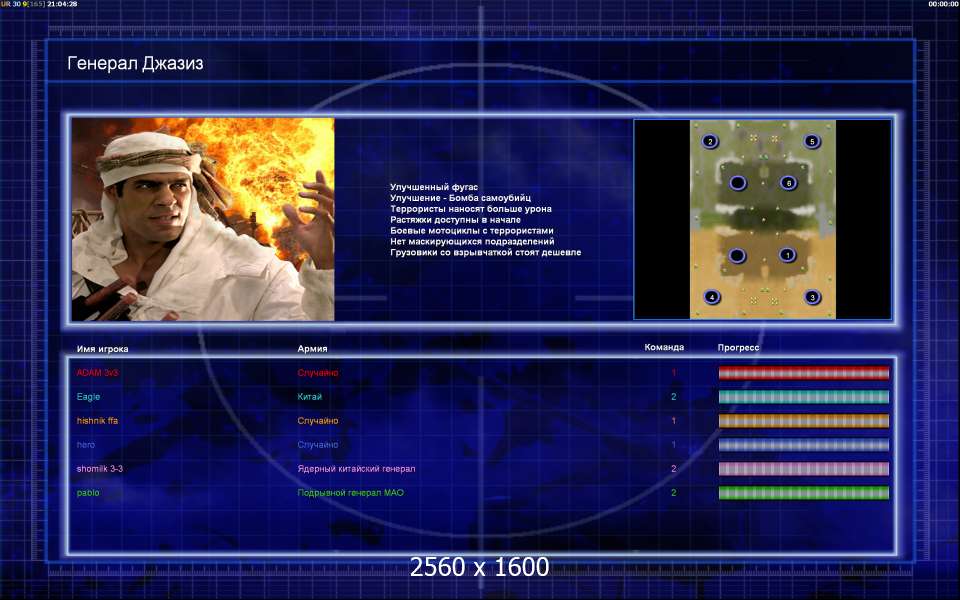Click 'Улучшение - Бомба самоубийц' line
960x600 pixels.
460,198
